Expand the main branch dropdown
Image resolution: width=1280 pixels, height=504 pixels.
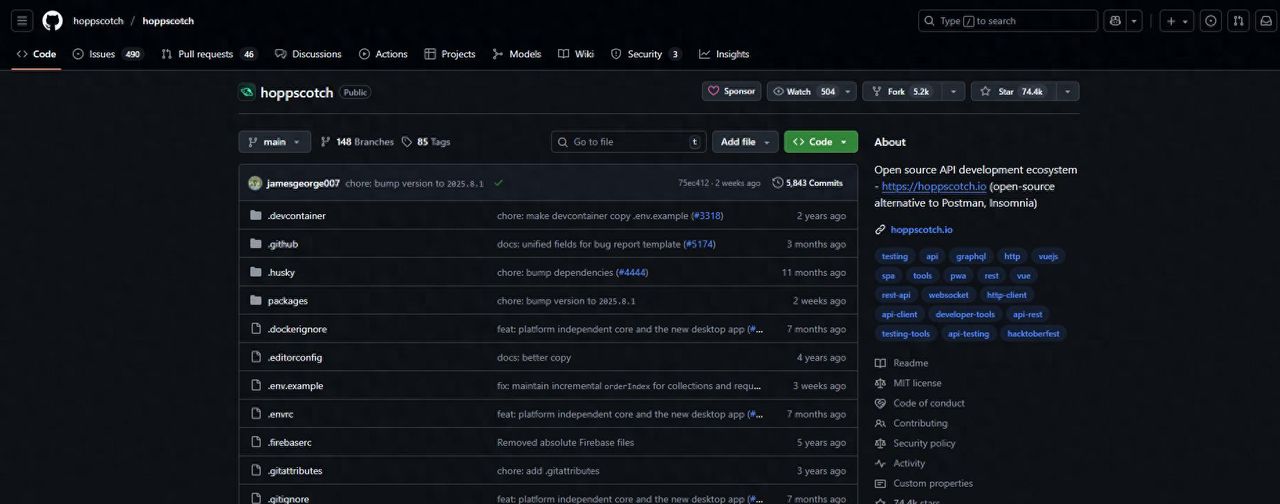pyautogui.click(x=274, y=142)
